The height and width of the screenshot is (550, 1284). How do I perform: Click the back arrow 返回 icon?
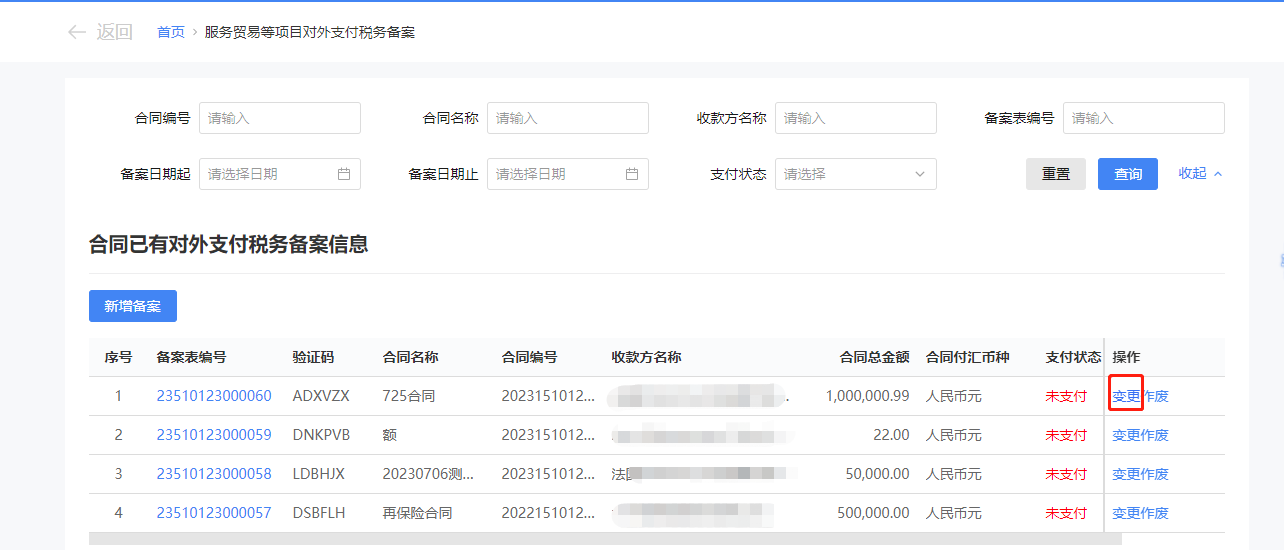77,32
